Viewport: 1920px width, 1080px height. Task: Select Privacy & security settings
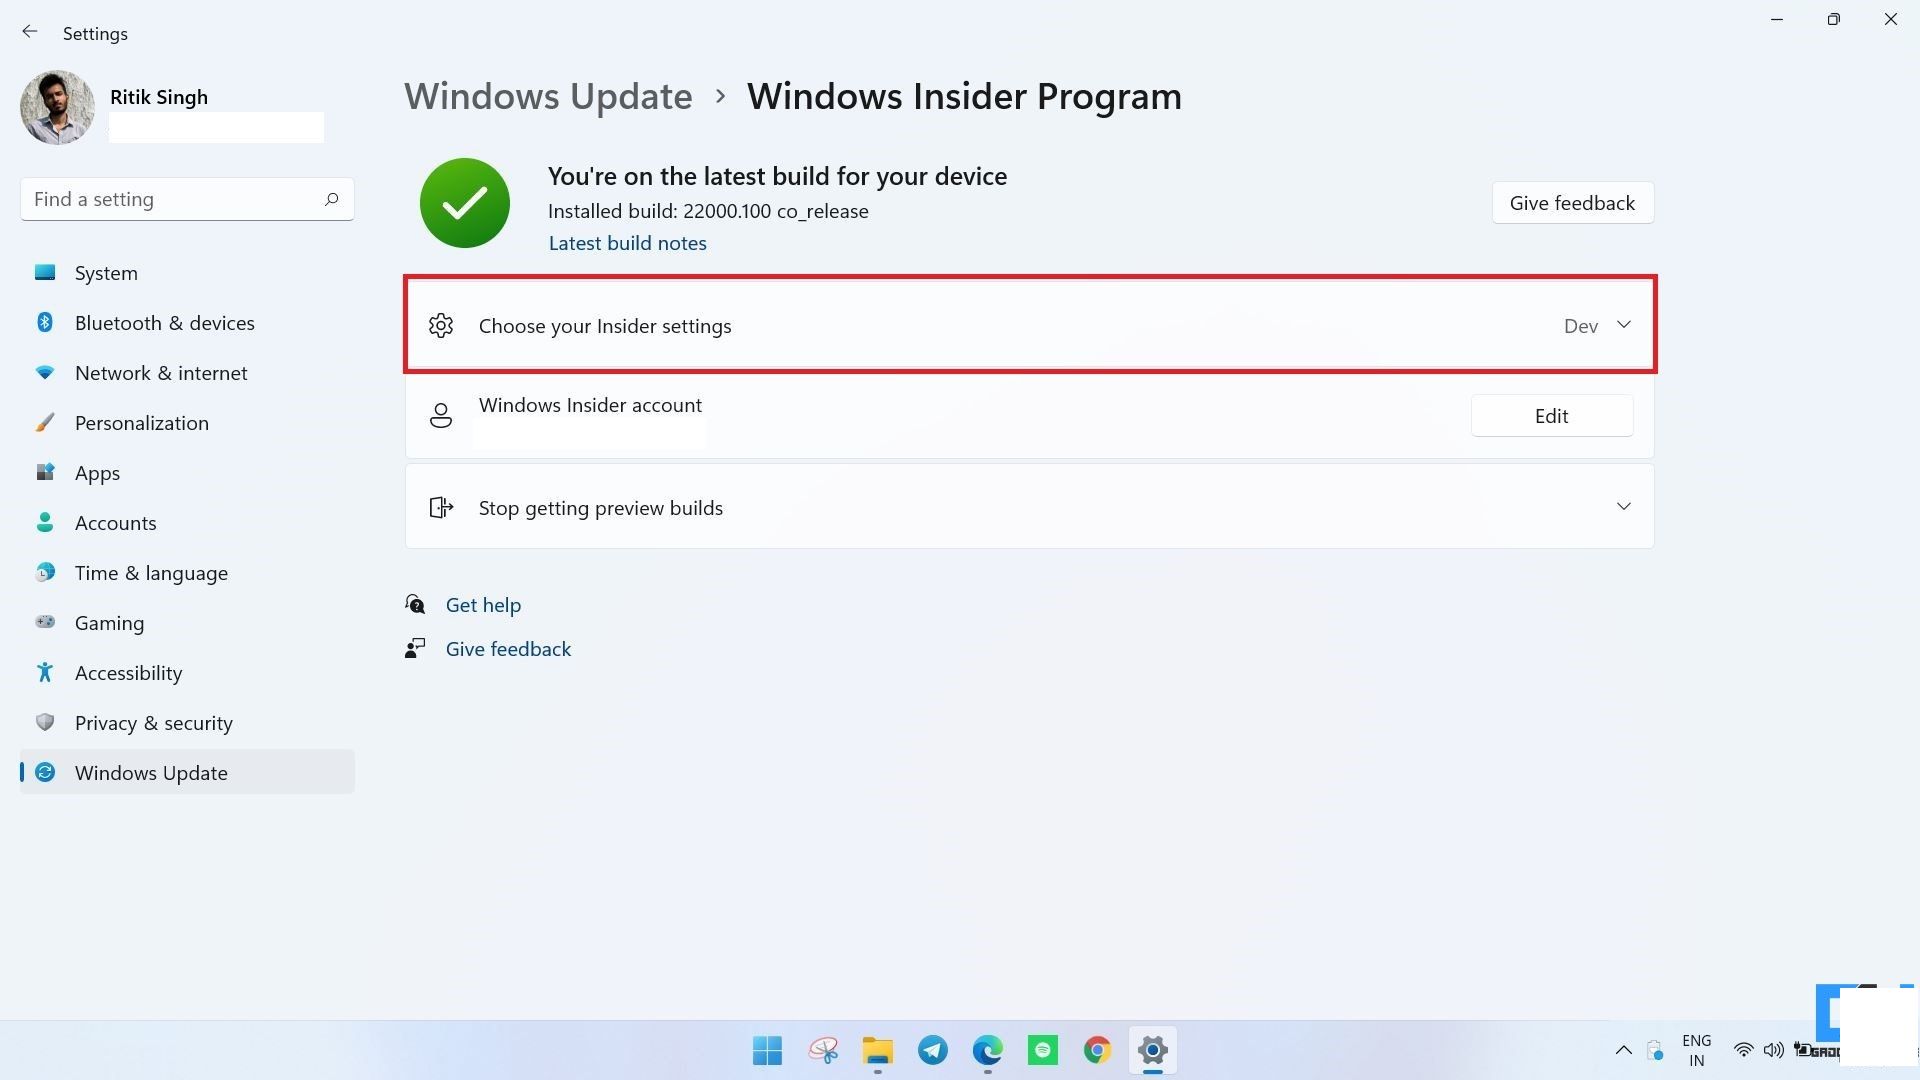coord(153,723)
